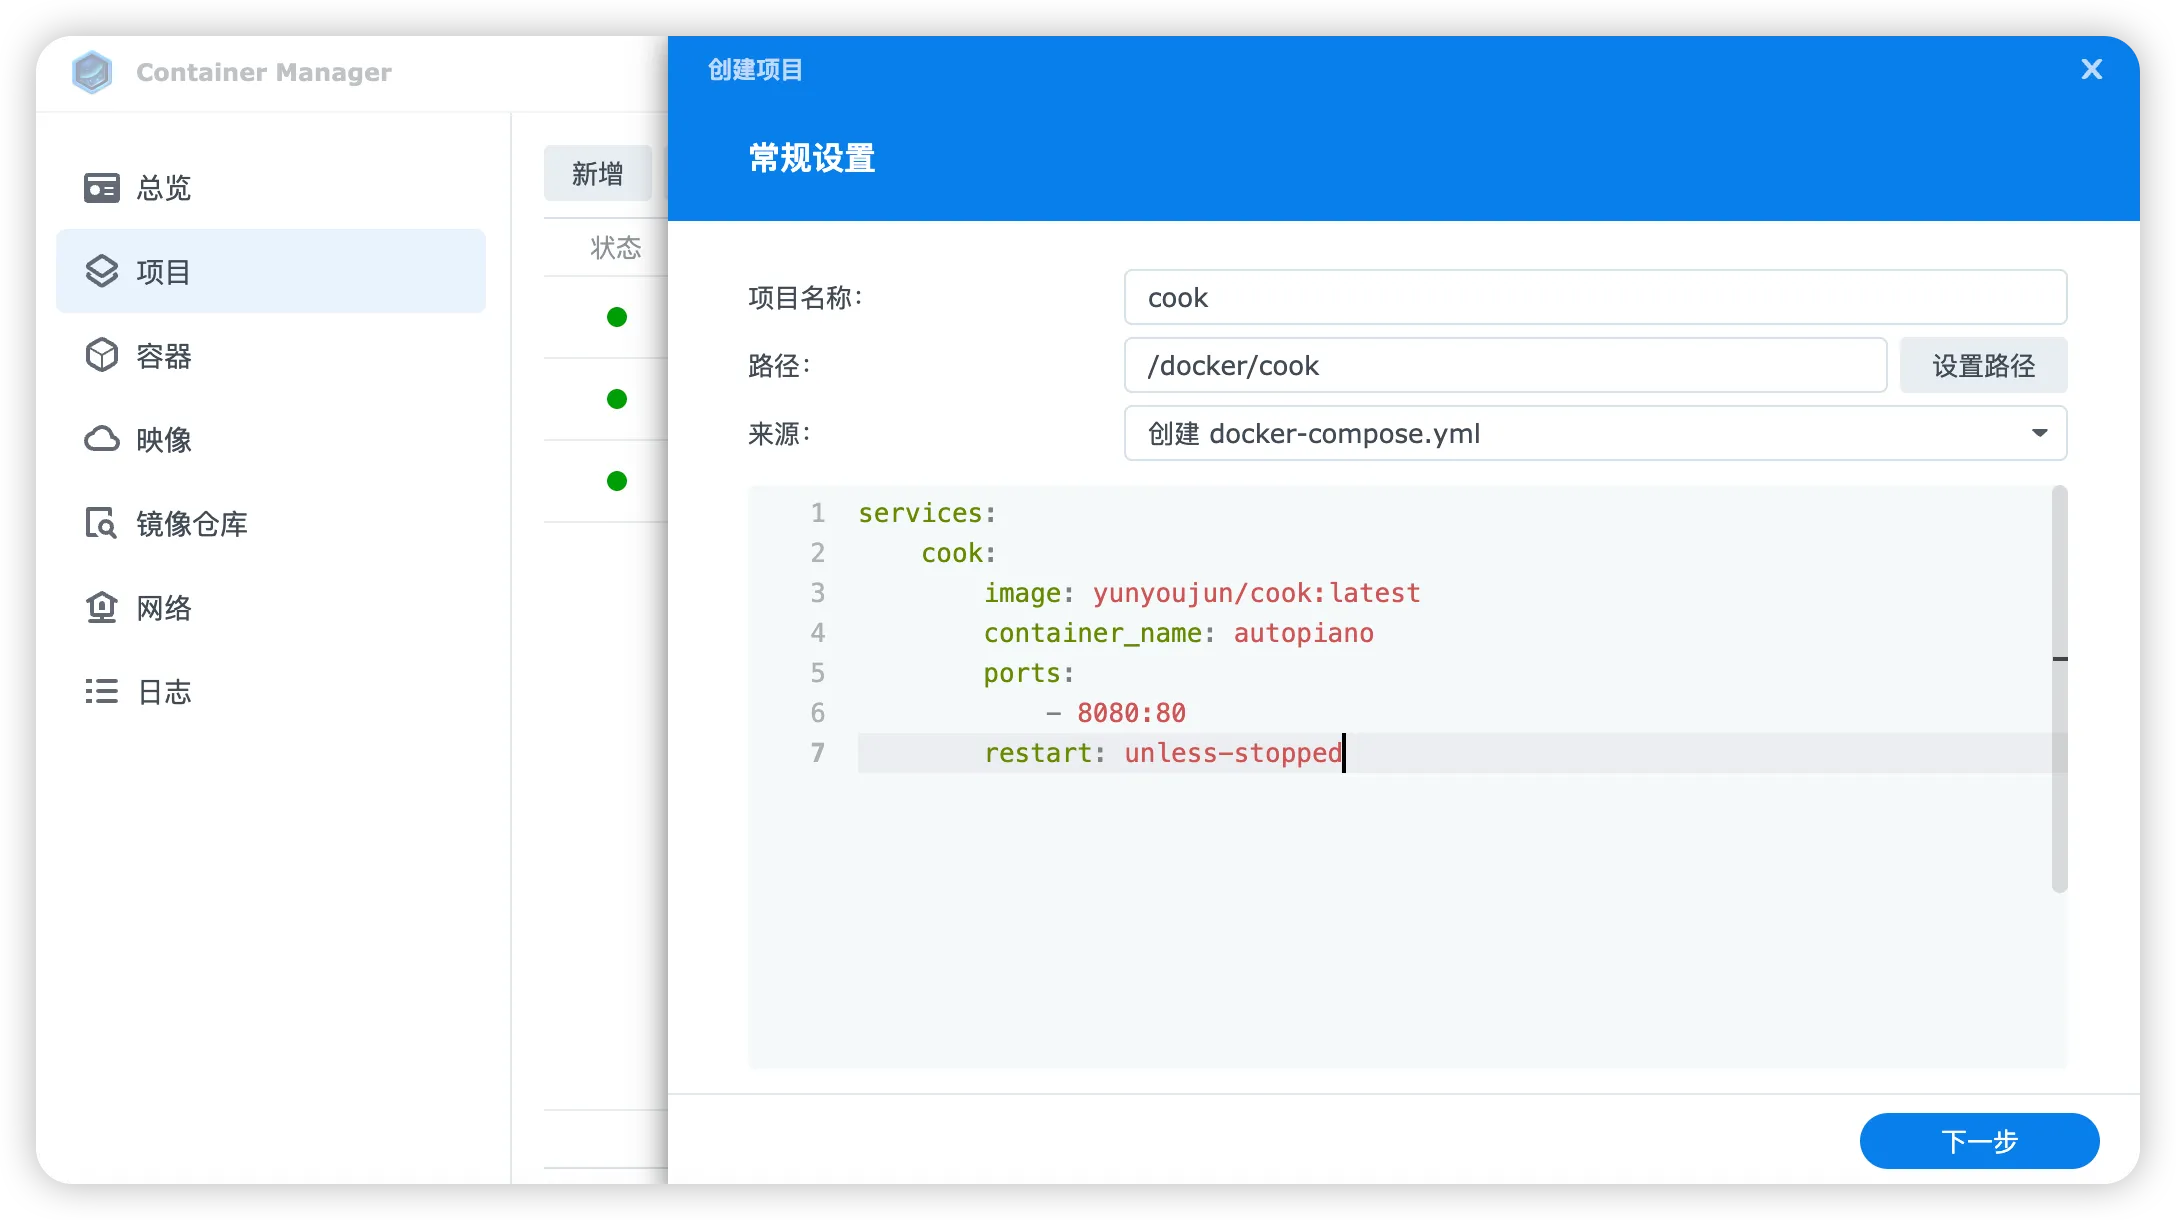Screen dimensions: 2176x1220
Task: Click the 镜像仓库 search-file icon
Action: tap(101, 523)
